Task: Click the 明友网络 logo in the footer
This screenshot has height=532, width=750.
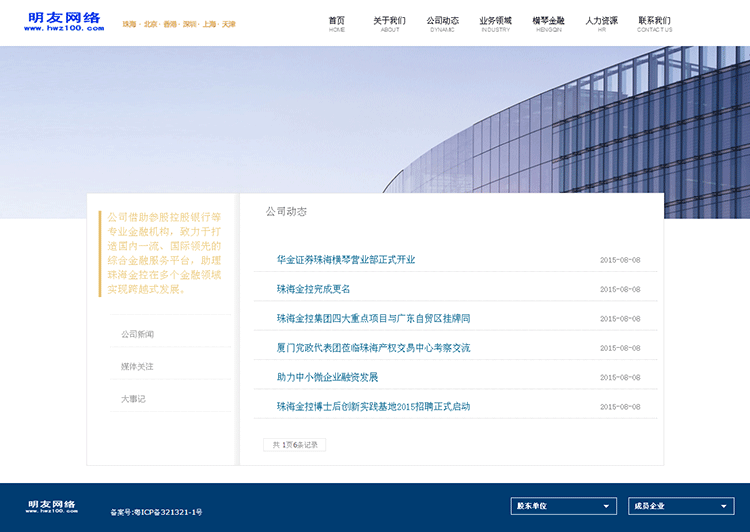Action: (52, 507)
